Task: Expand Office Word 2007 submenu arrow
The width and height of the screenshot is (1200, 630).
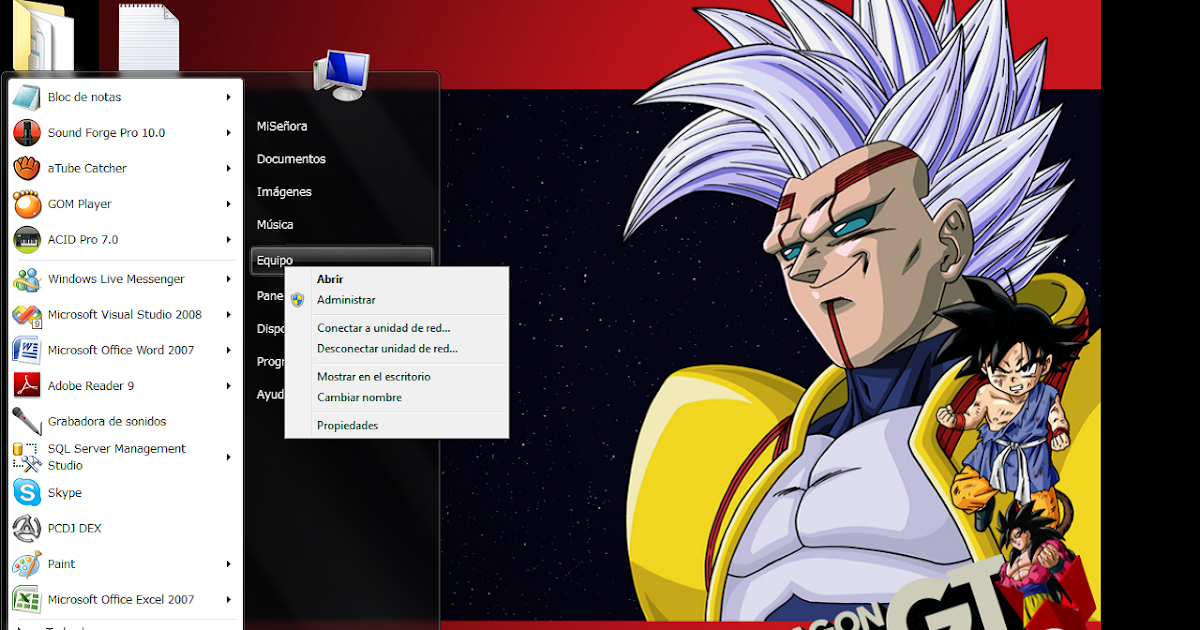Action: tap(229, 350)
